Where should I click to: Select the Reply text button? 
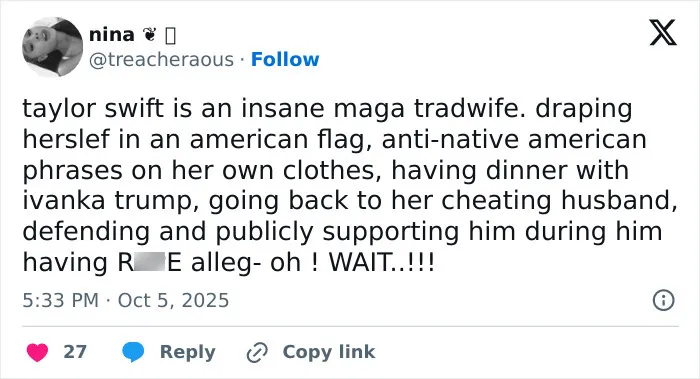pos(188,352)
